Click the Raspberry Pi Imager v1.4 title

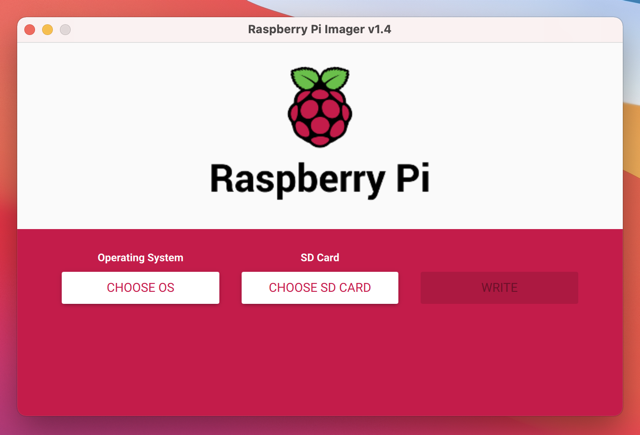tap(320, 29)
